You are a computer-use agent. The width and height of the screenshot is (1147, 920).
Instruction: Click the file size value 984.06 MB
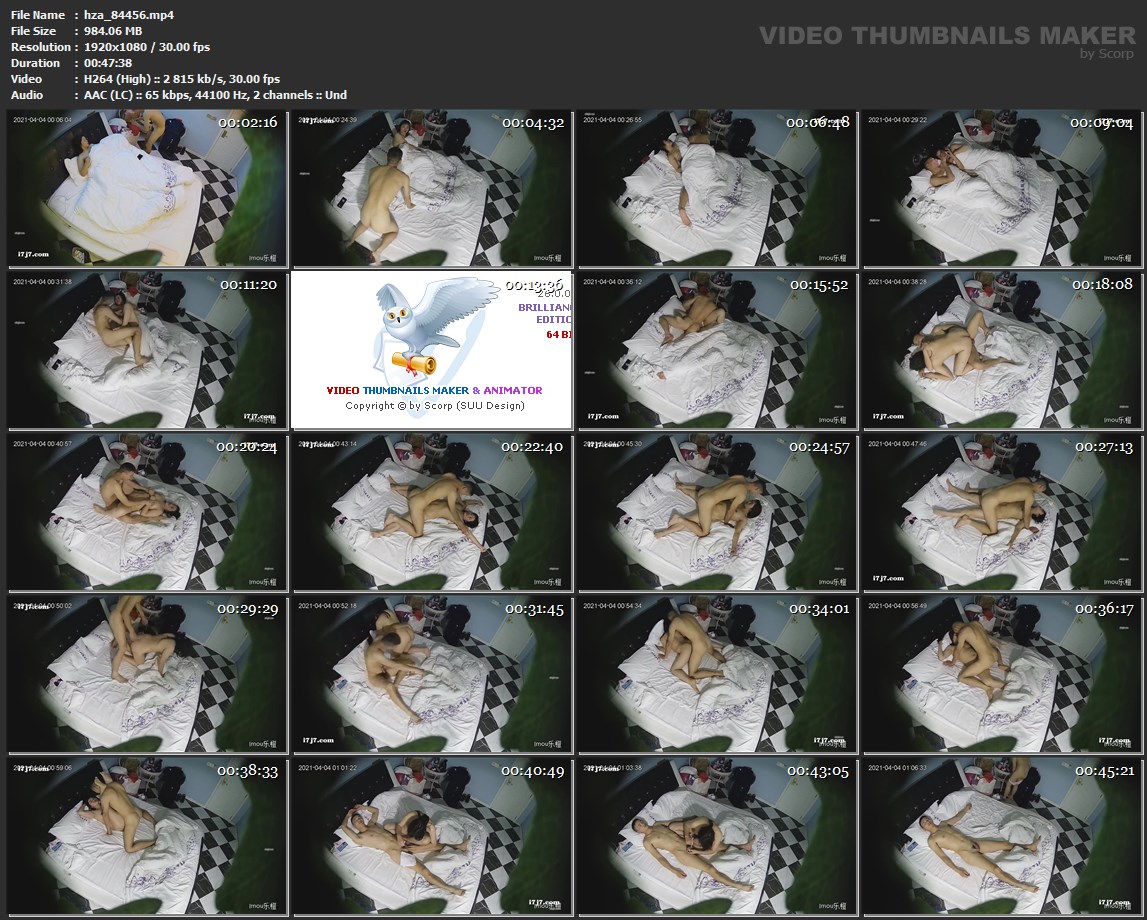(x=113, y=31)
